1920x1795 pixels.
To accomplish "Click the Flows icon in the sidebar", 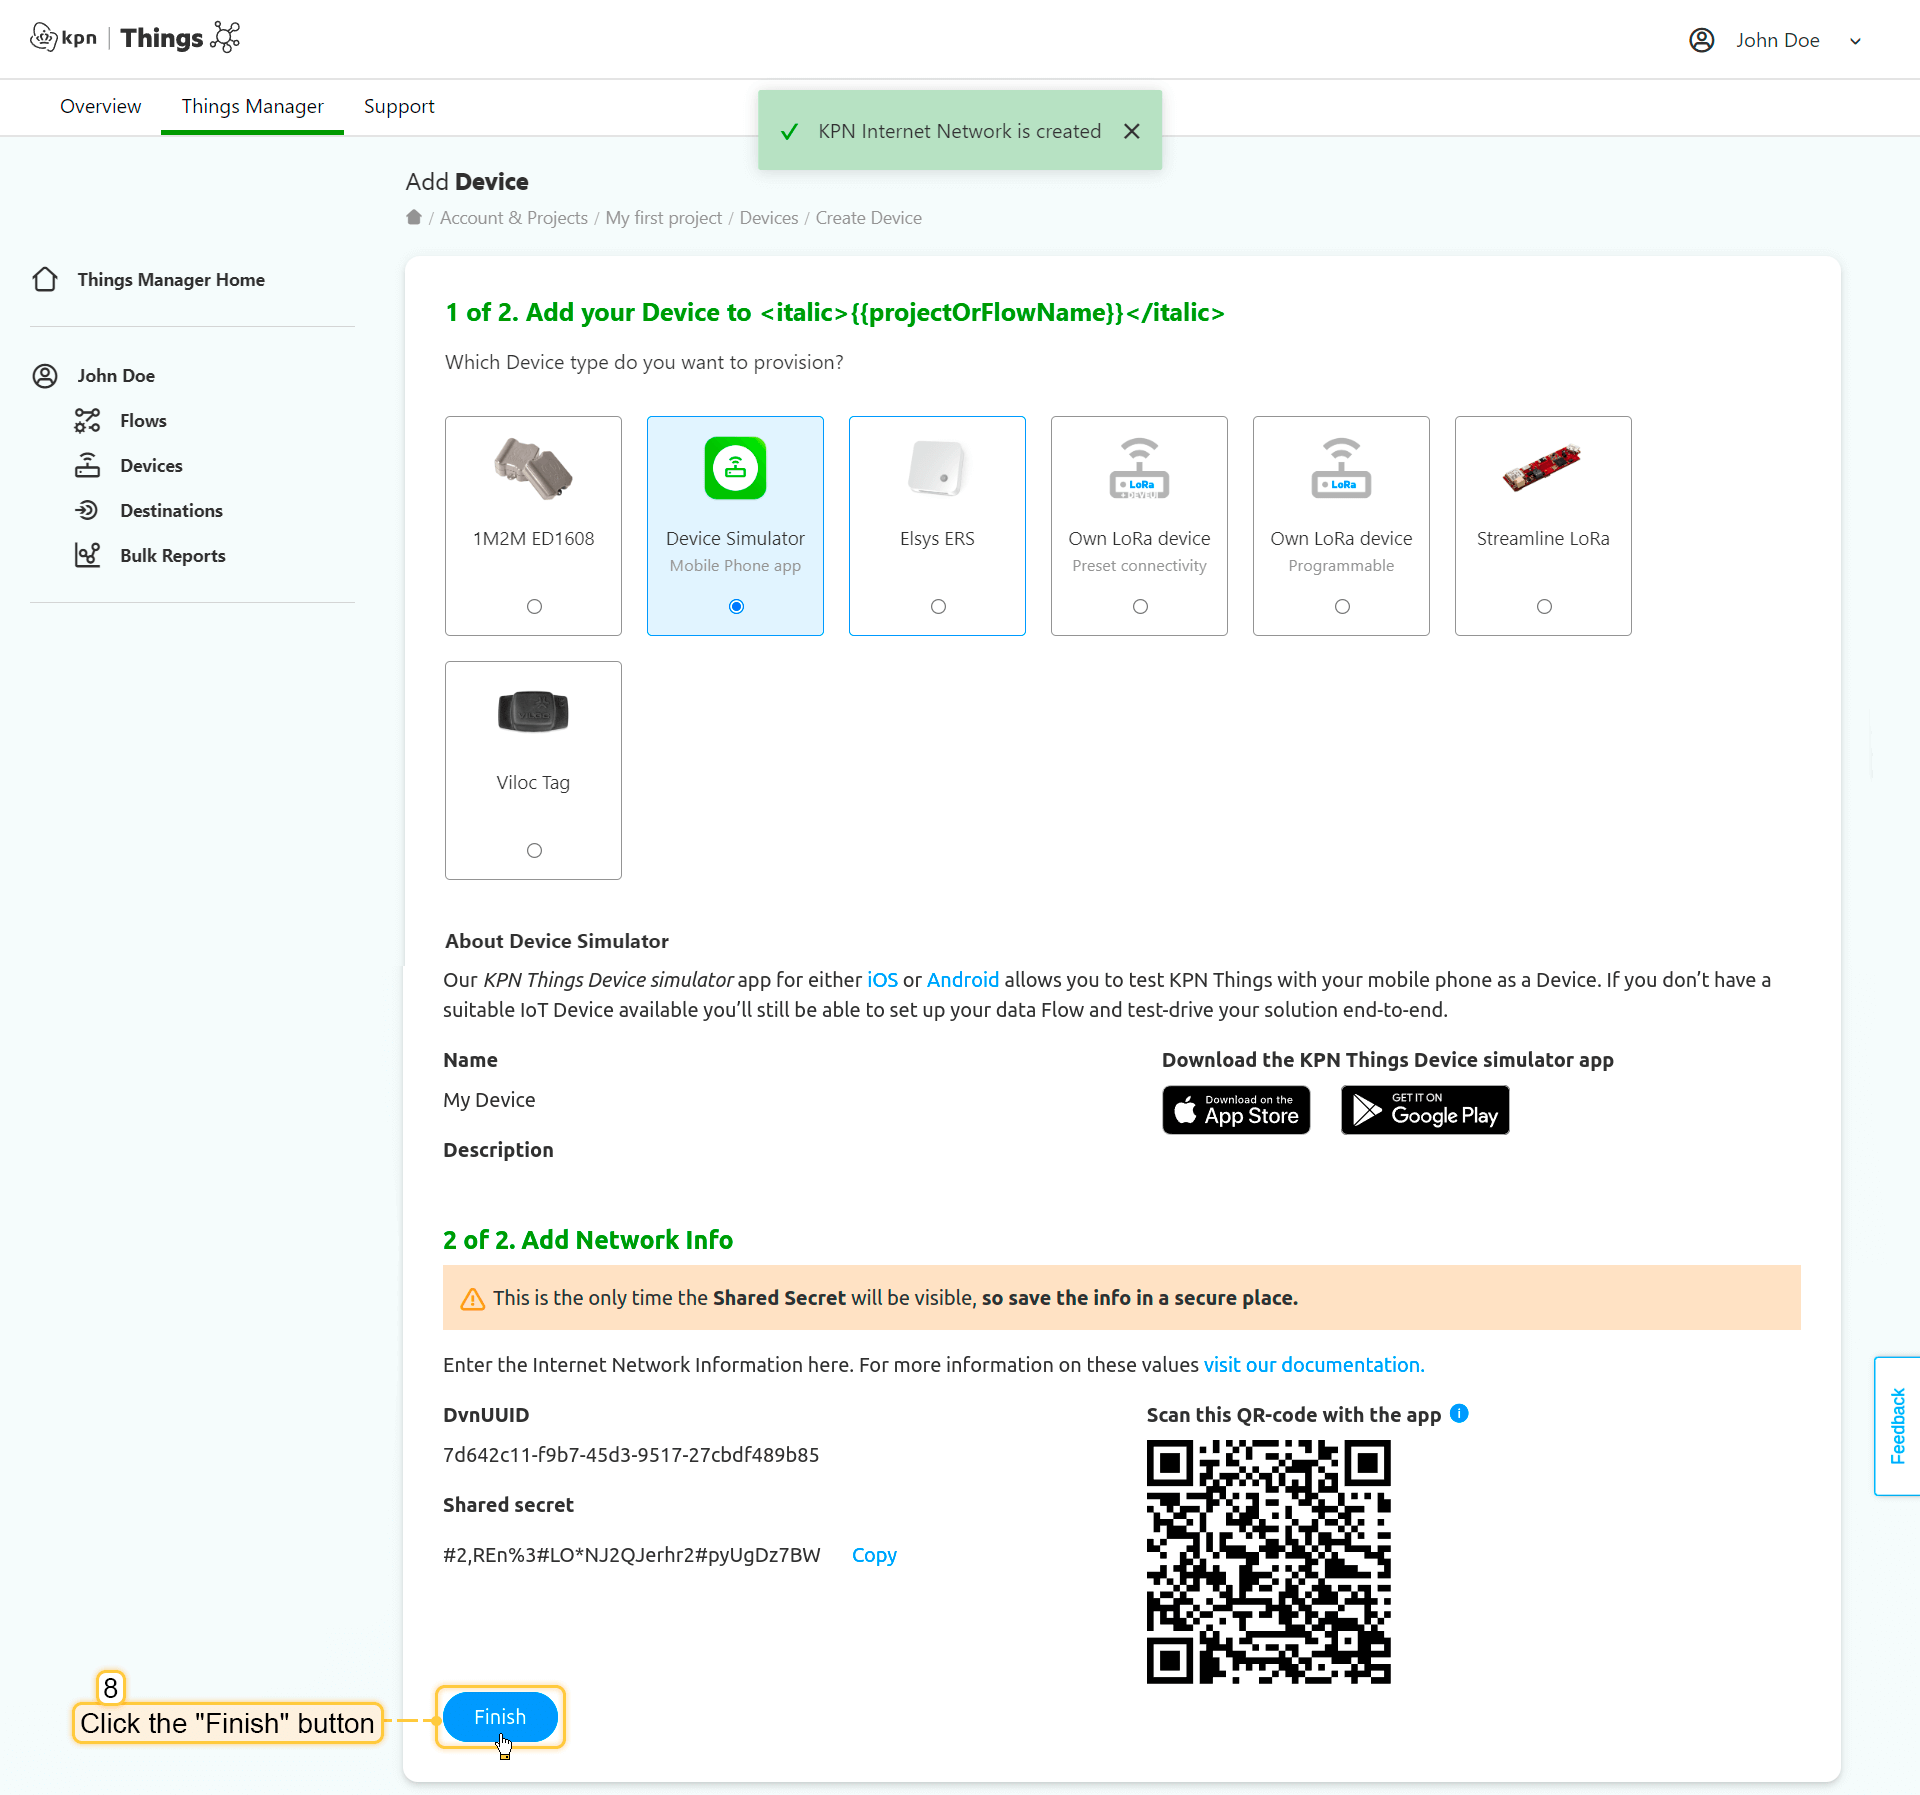I will tap(88, 421).
